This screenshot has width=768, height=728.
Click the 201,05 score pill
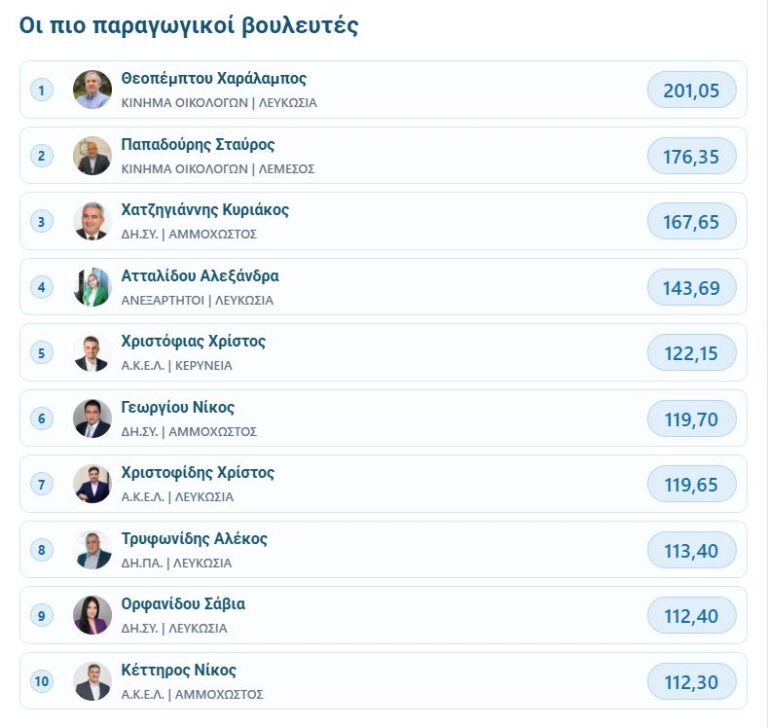click(x=692, y=90)
